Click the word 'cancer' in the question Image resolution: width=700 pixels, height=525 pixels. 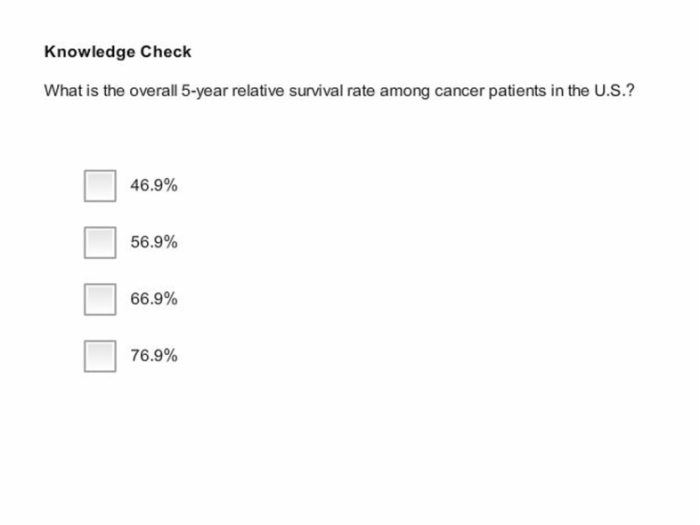[459, 91]
